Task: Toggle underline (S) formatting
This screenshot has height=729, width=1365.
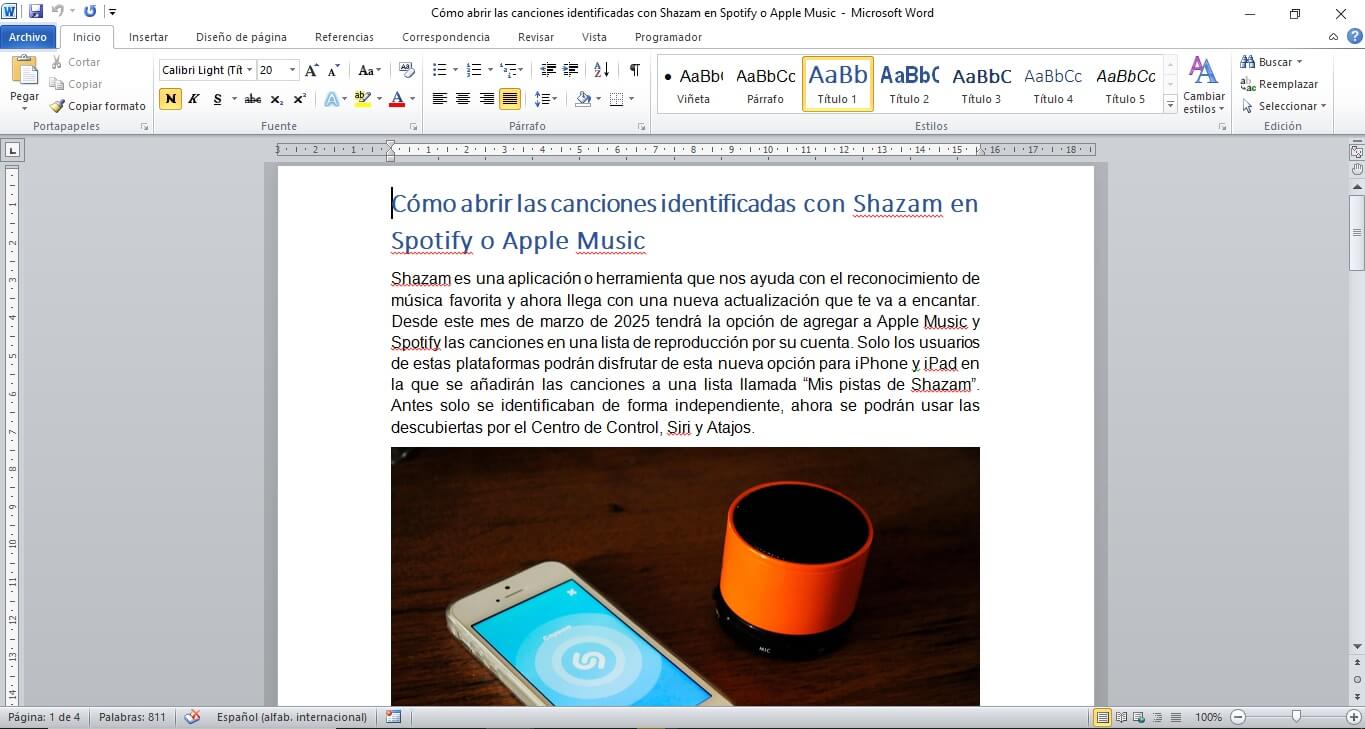Action: coord(217,99)
